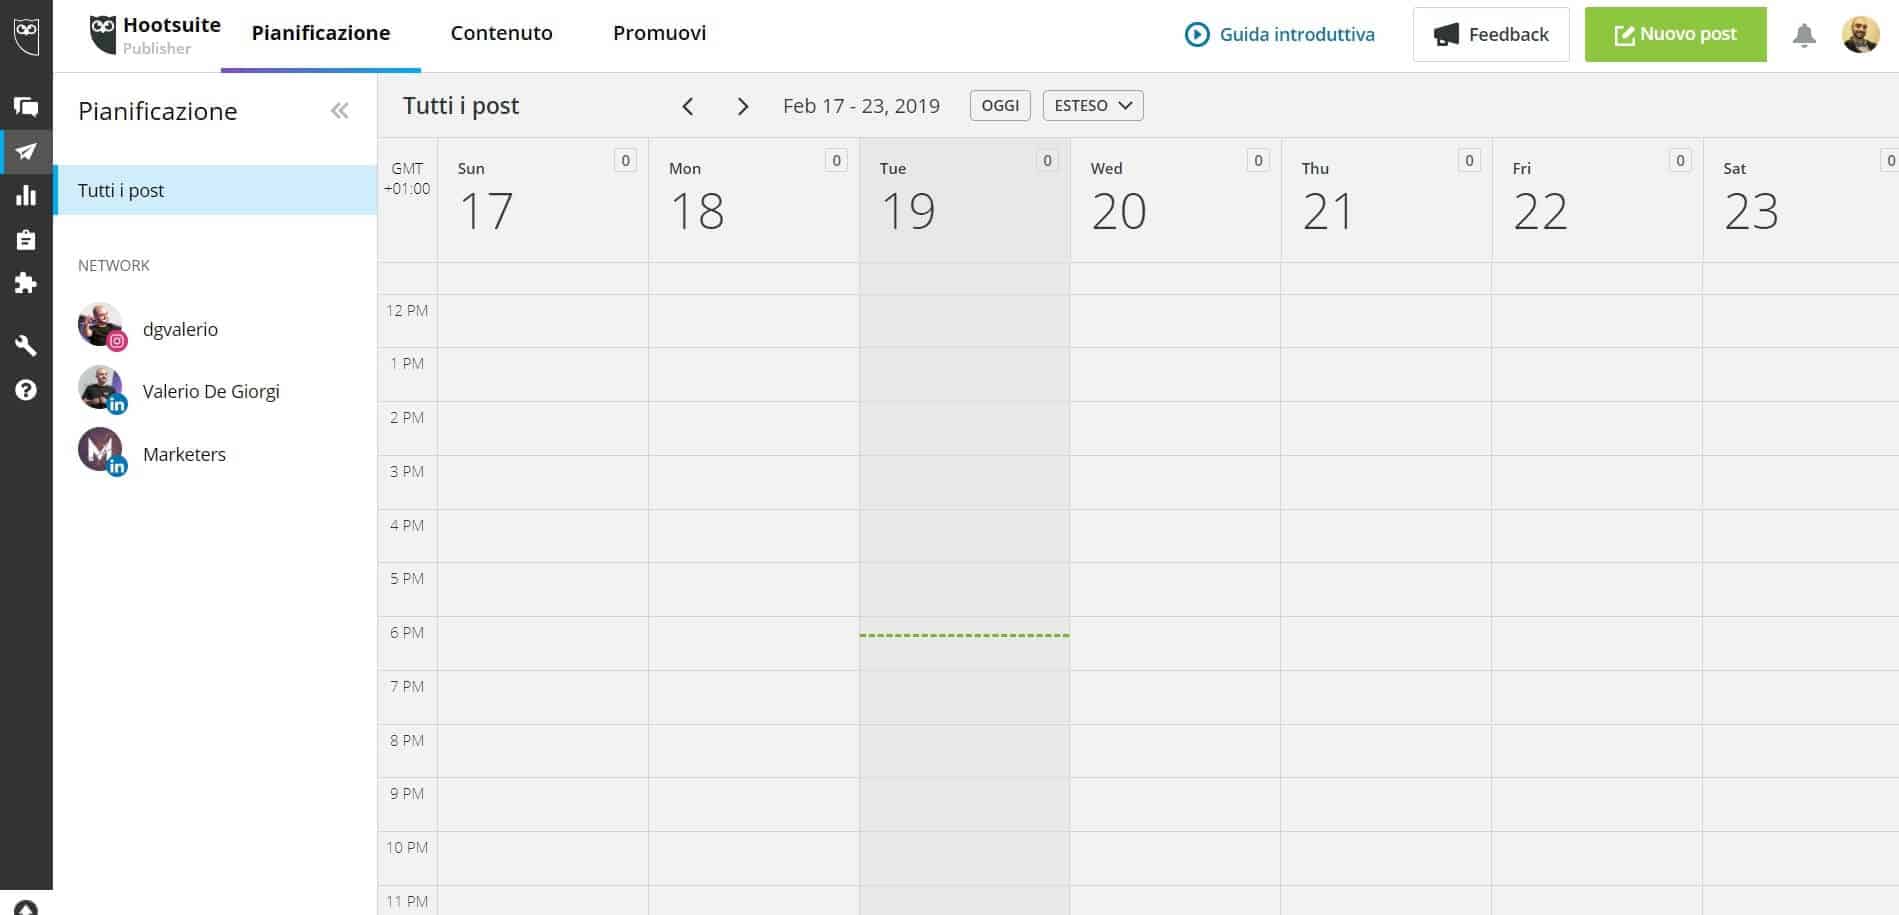This screenshot has width=1899, height=915.
Task: Open Streams from the left sidebar
Action: click(26, 107)
